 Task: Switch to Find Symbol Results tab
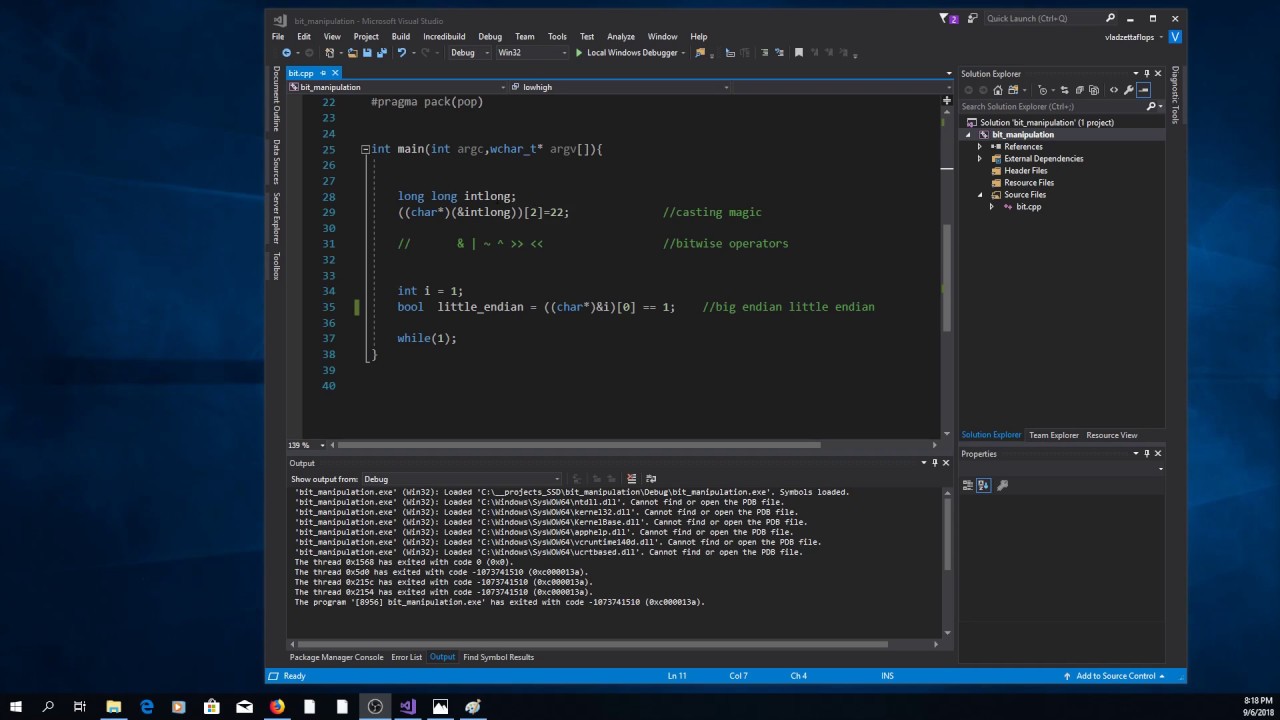click(x=498, y=657)
